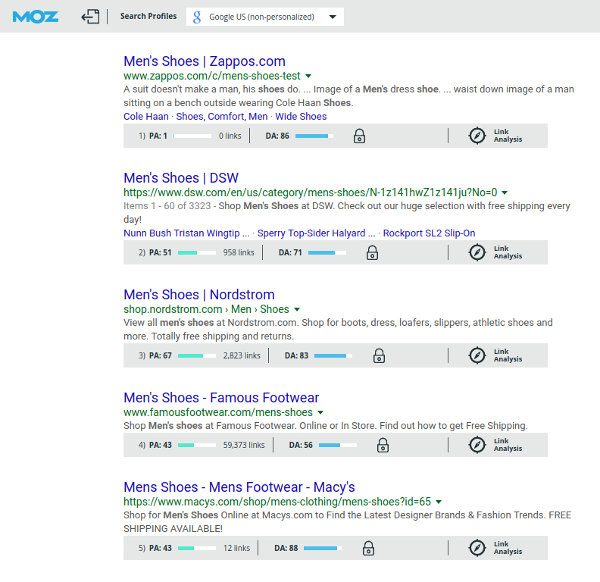
Task: Click the lock icon in the DSW result bar
Action: (x=372, y=253)
